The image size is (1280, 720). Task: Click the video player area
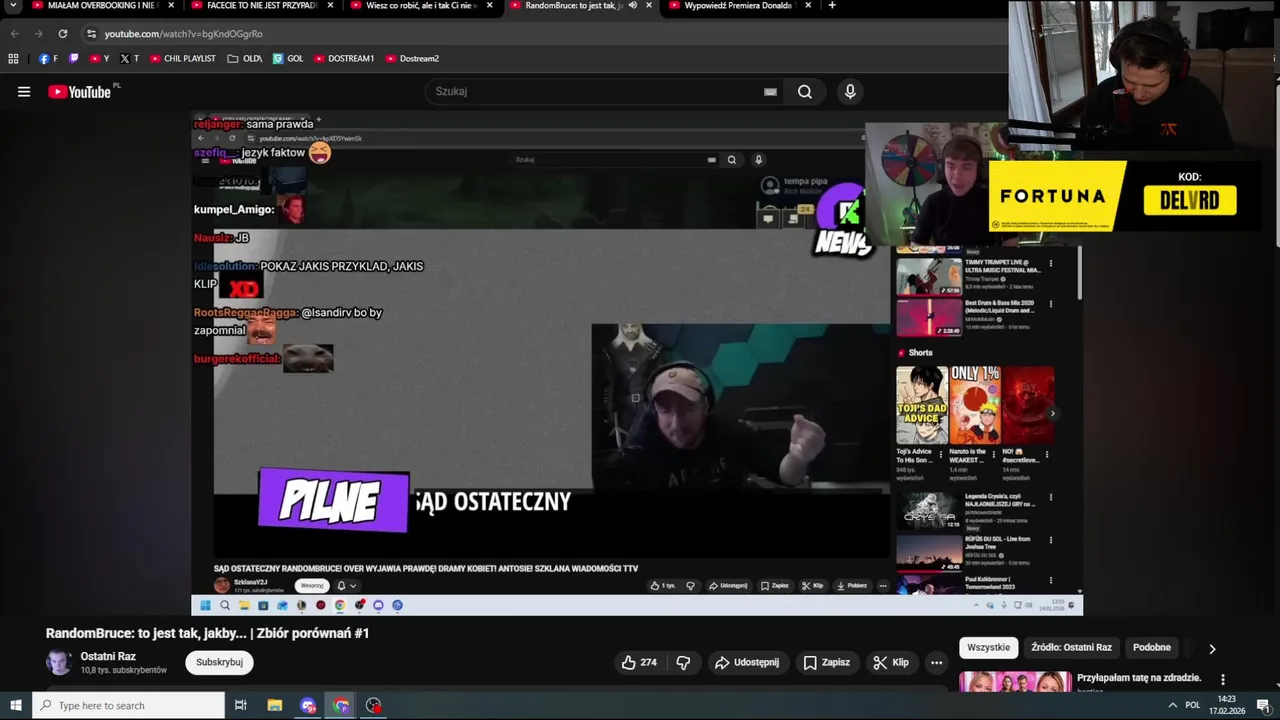(x=637, y=364)
